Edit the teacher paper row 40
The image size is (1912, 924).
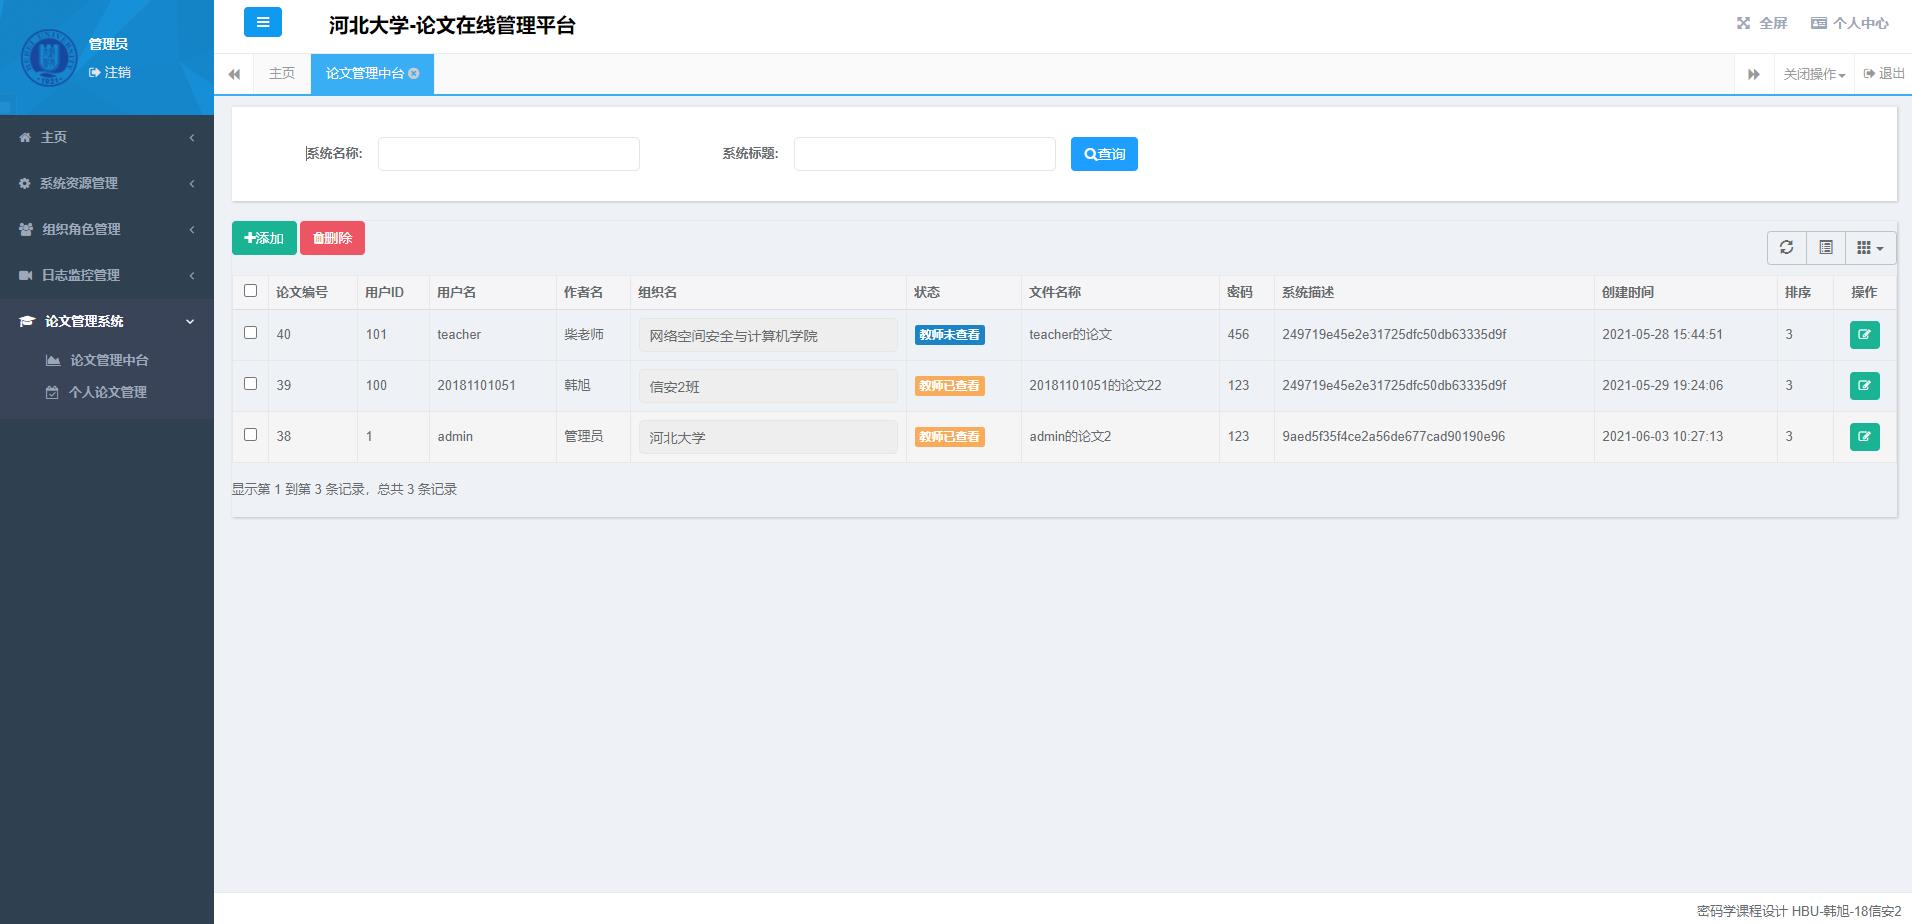[x=1864, y=335]
